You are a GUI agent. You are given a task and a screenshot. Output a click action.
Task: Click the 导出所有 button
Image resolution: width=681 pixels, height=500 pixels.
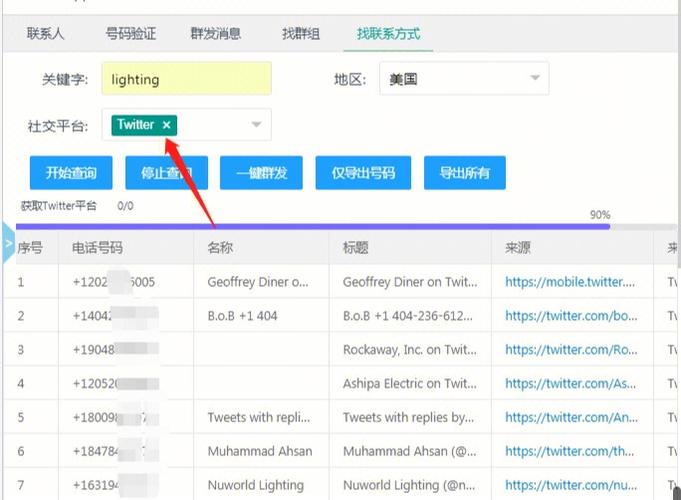465,173
